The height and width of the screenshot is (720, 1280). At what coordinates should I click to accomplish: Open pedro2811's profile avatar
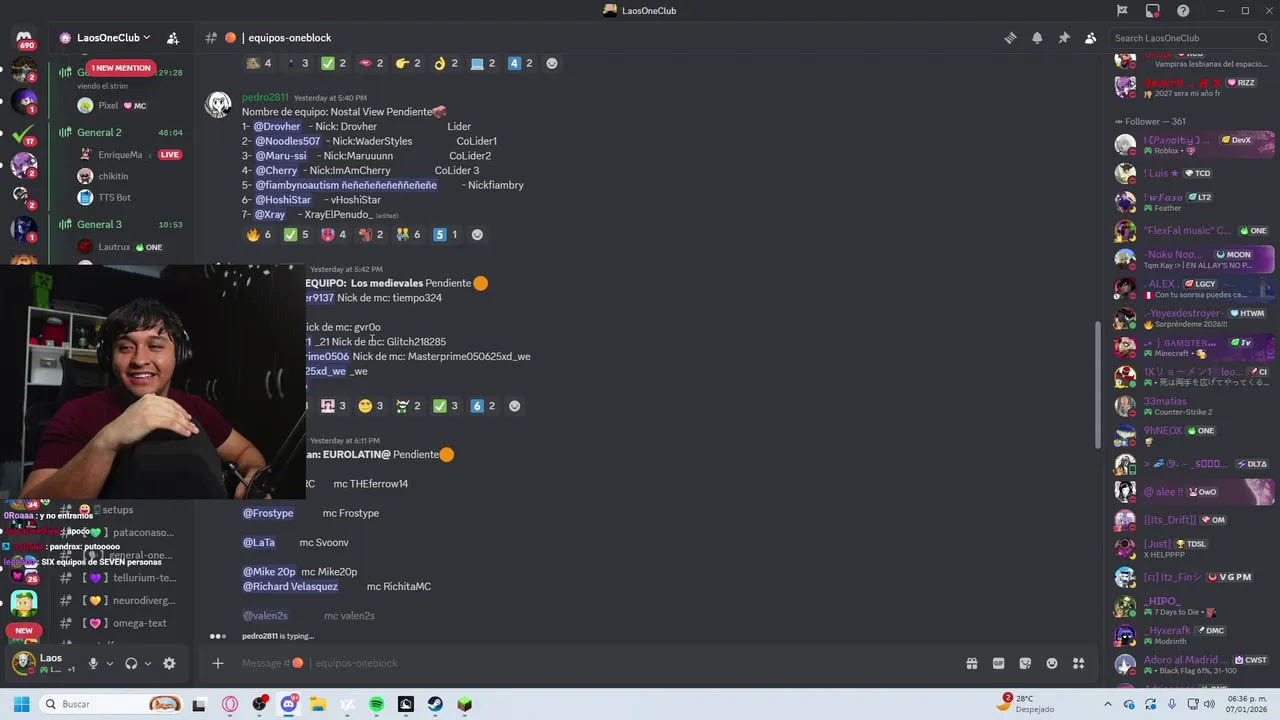pos(218,105)
